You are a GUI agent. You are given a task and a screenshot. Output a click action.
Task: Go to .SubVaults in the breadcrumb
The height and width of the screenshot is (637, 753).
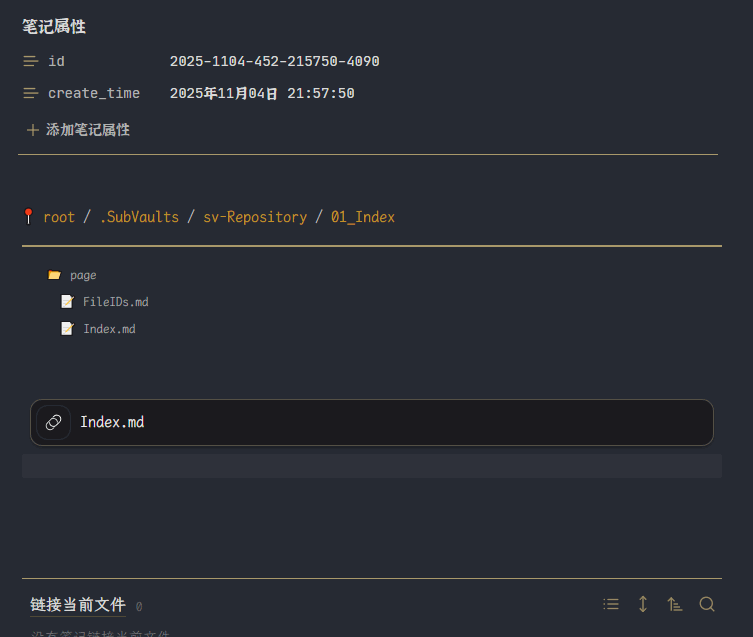(139, 217)
